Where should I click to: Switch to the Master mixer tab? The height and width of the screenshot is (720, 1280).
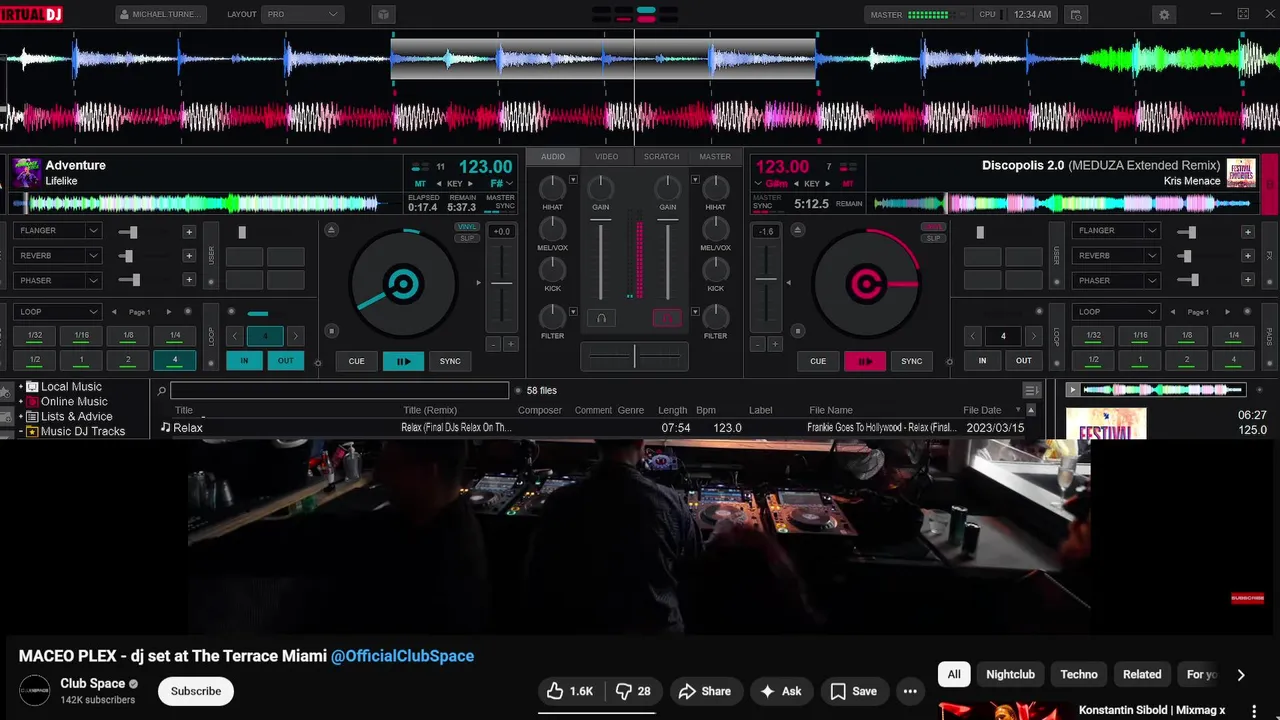[x=715, y=157]
